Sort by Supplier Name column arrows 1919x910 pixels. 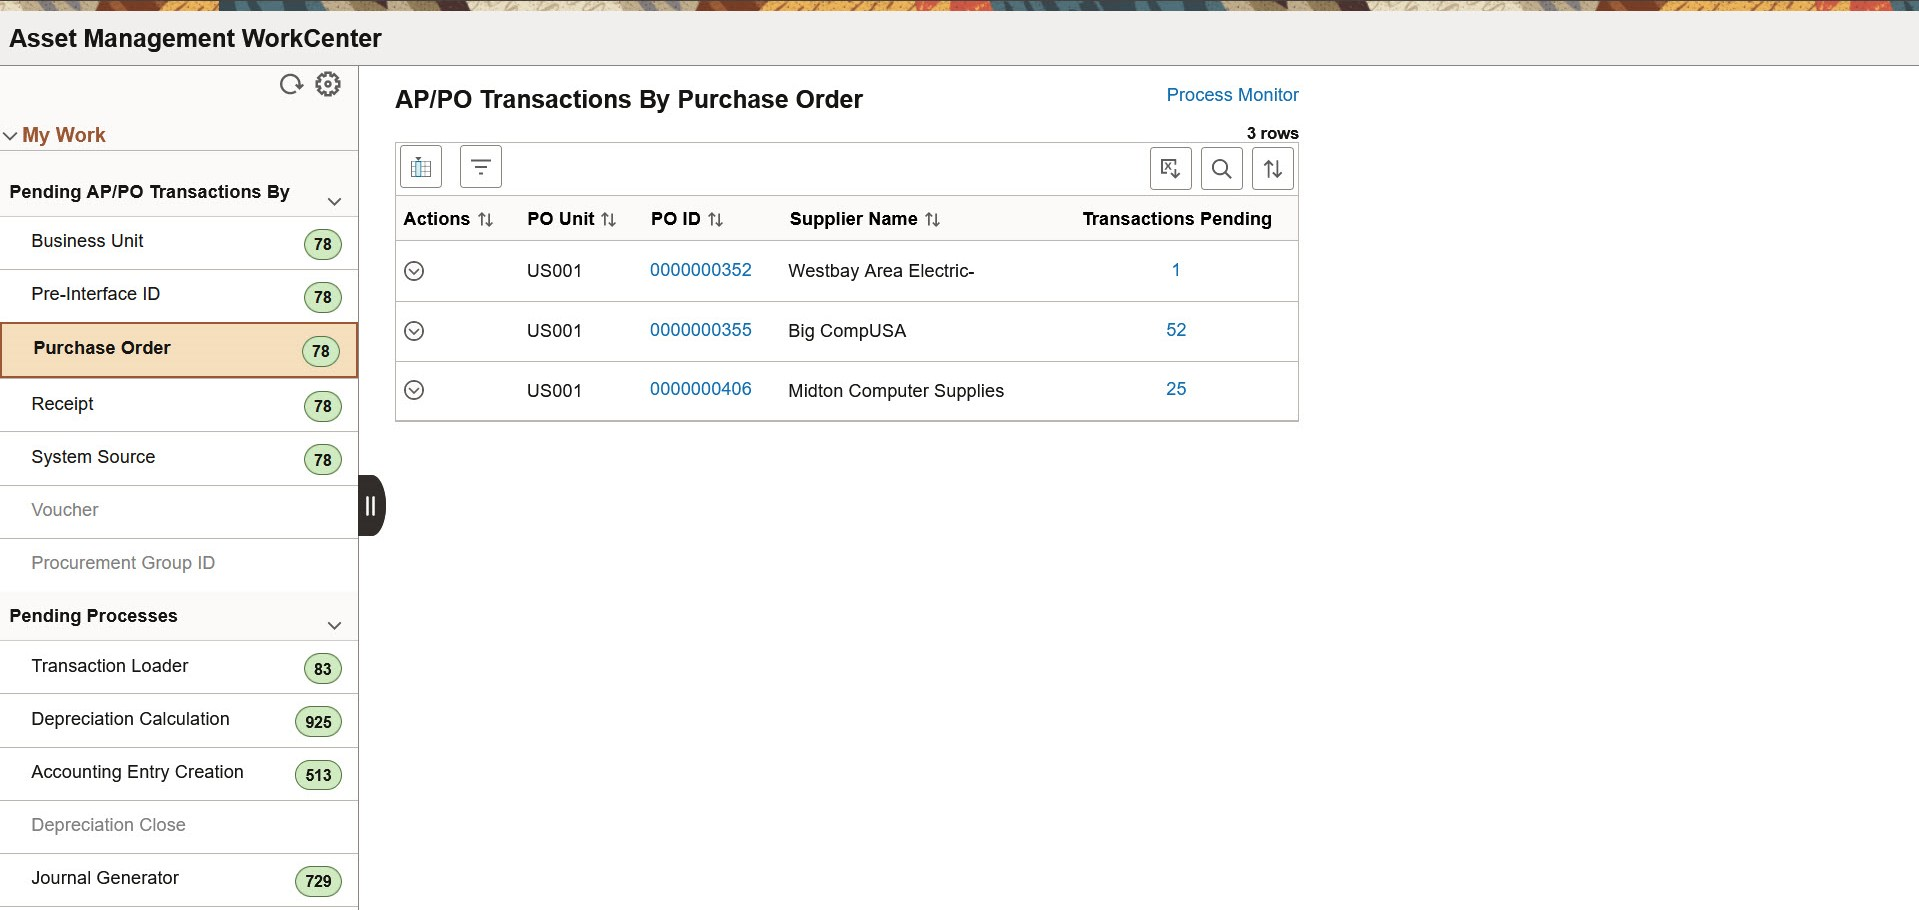933,220
